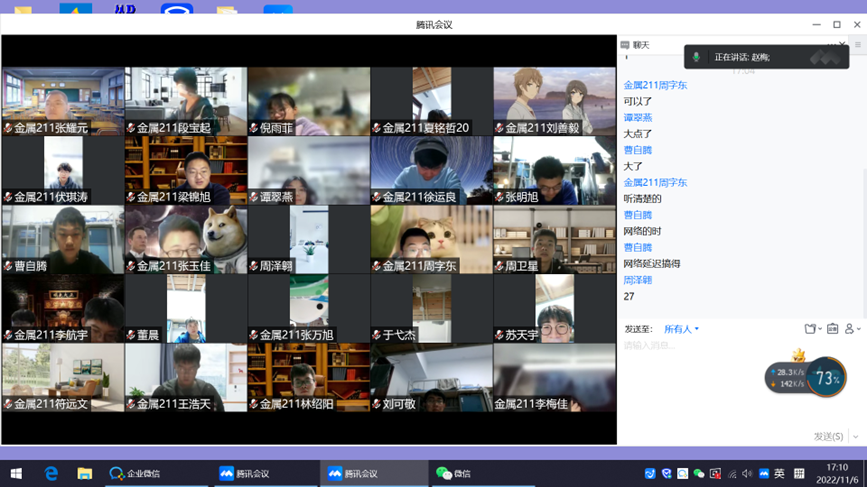The width and height of the screenshot is (867, 487).
Task: Open Microsoft Edge from the taskbar
Action: pyautogui.click(x=51, y=473)
